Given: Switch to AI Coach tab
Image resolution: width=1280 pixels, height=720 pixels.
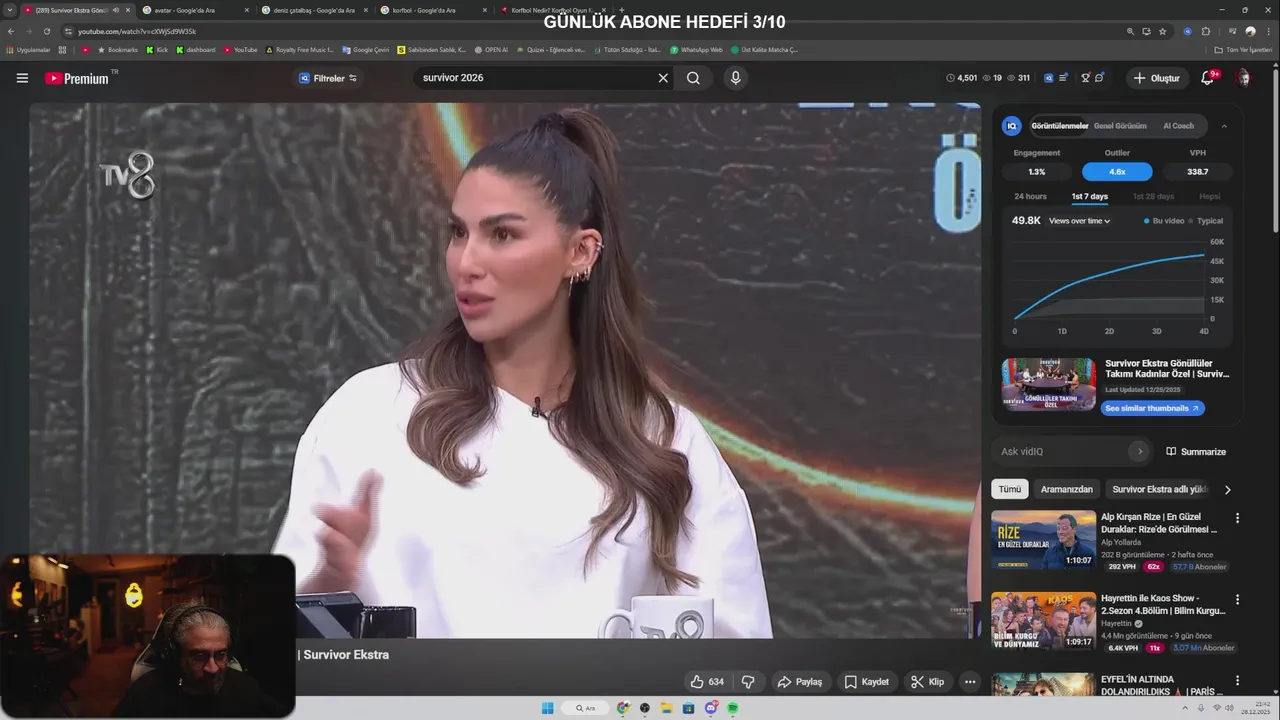Looking at the screenshot, I should (1178, 126).
